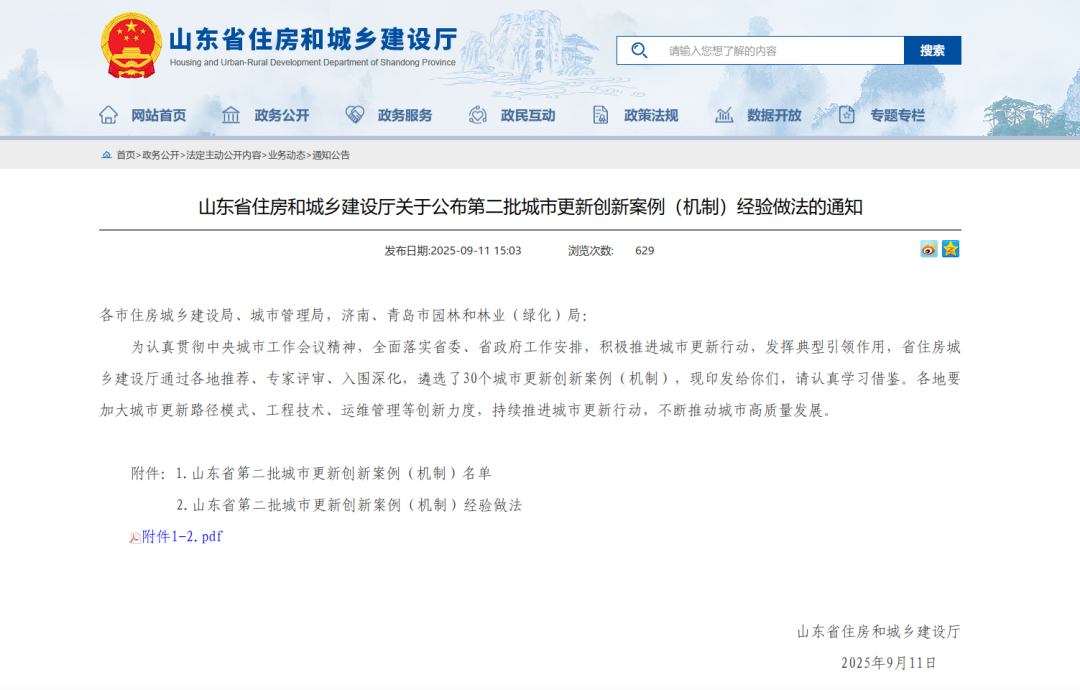
Task: Click the closing date 2025年9月11日
Action: click(889, 662)
